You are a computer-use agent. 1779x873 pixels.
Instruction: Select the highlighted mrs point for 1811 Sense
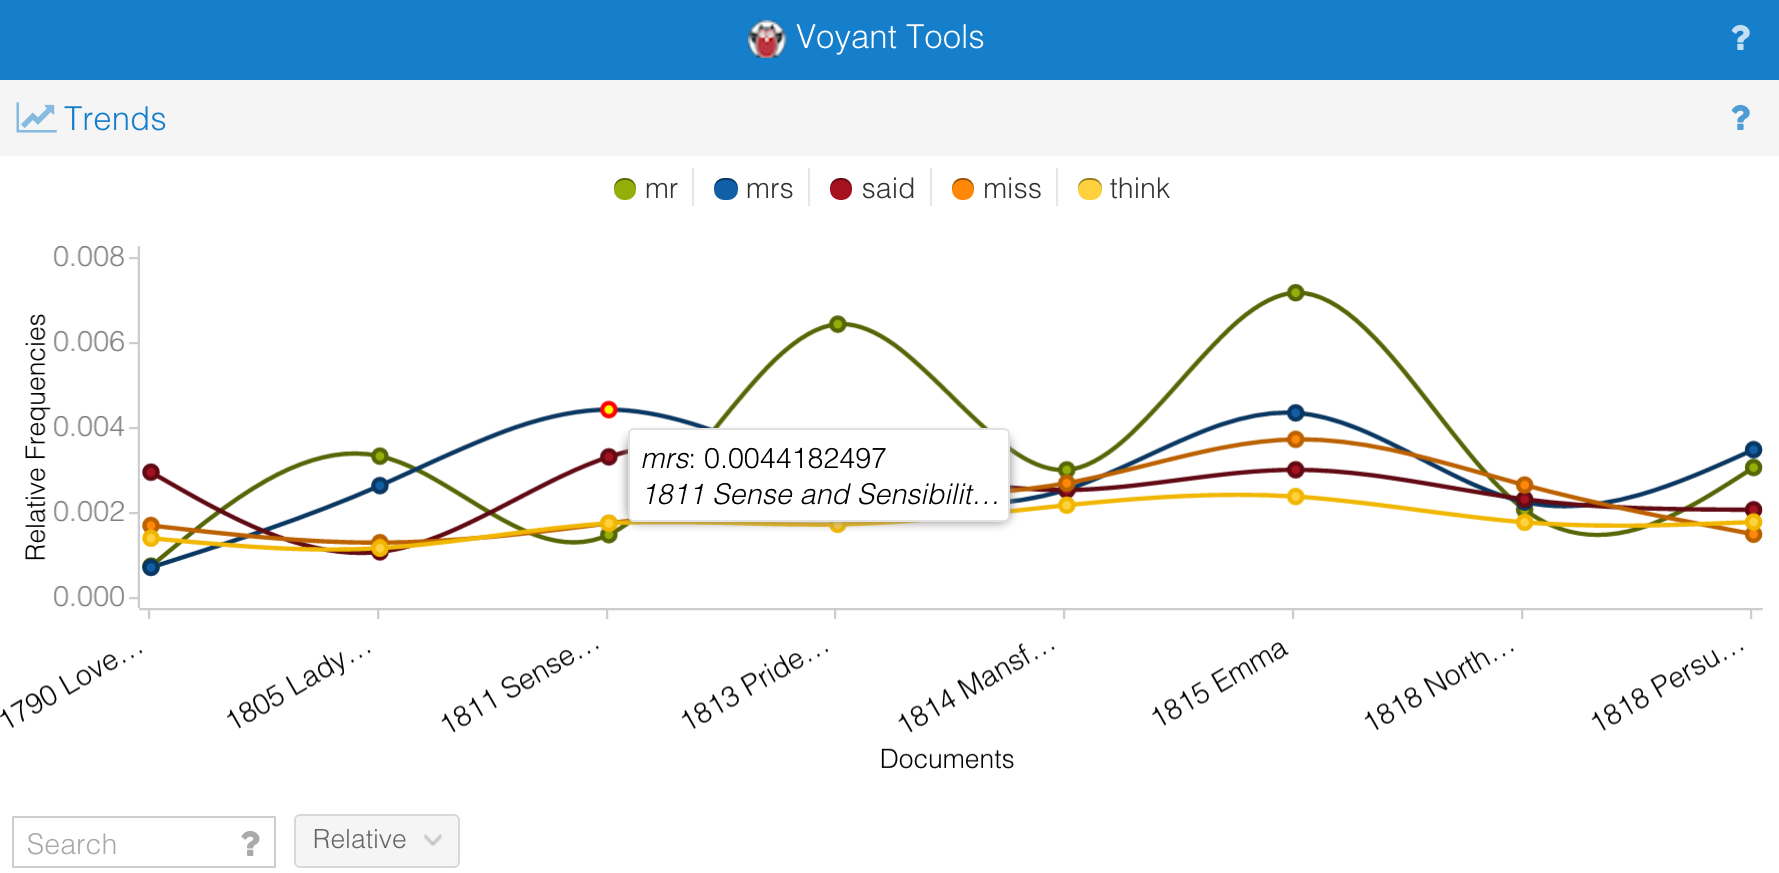point(608,409)
